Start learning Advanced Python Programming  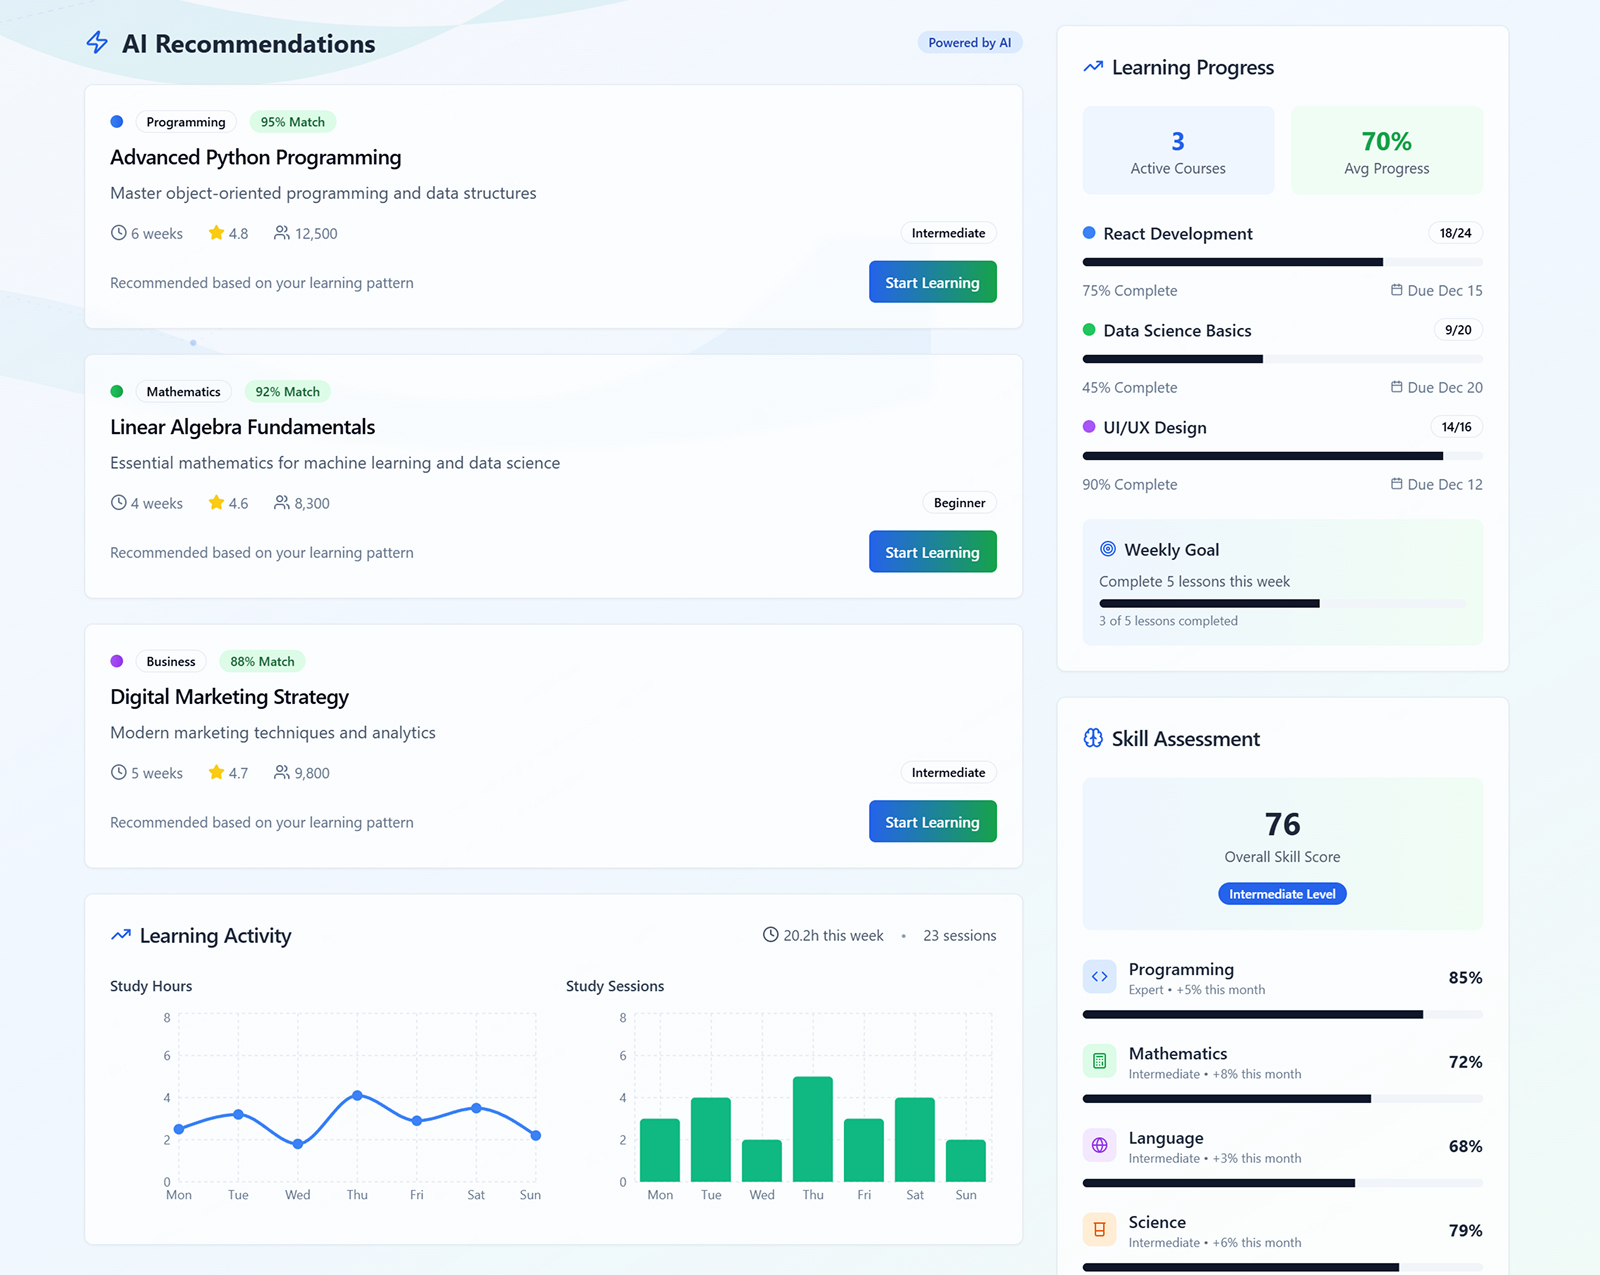[932, 282]
